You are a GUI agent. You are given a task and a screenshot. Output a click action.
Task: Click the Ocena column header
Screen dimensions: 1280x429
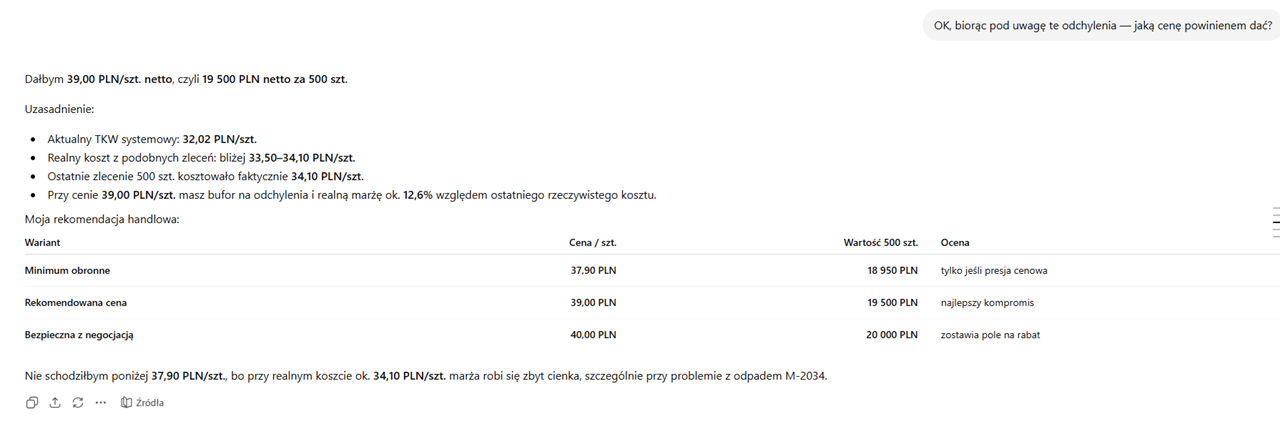click(955, 242)
